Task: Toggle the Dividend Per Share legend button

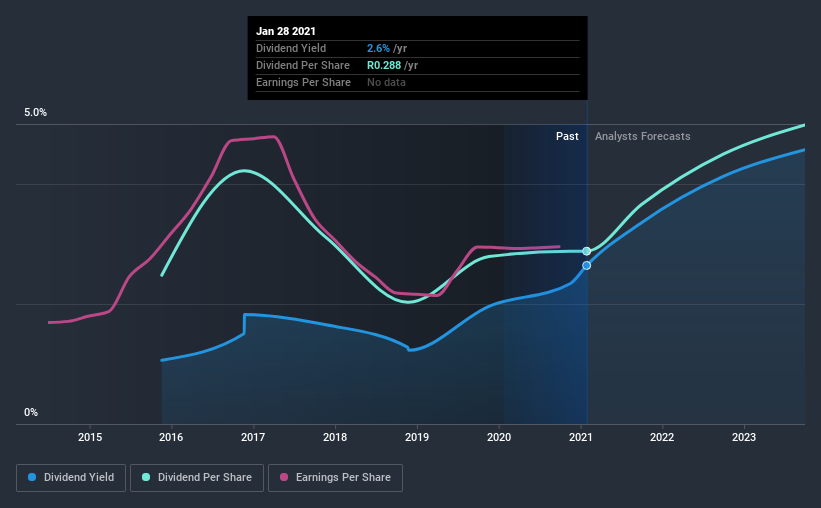Action: (197, 478)
